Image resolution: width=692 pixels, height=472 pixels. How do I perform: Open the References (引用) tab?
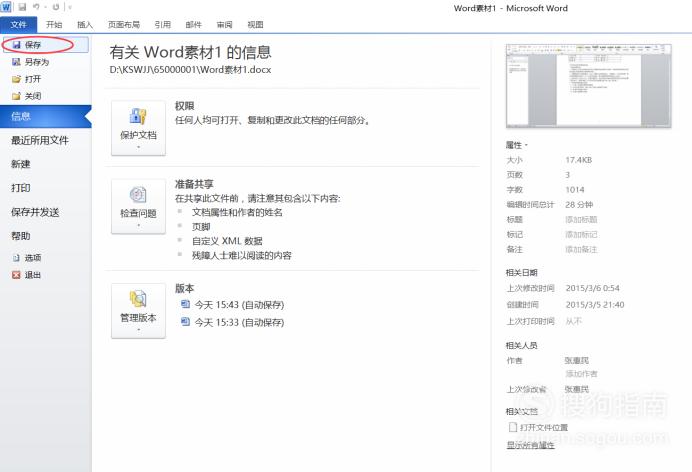tap(162, 25)
